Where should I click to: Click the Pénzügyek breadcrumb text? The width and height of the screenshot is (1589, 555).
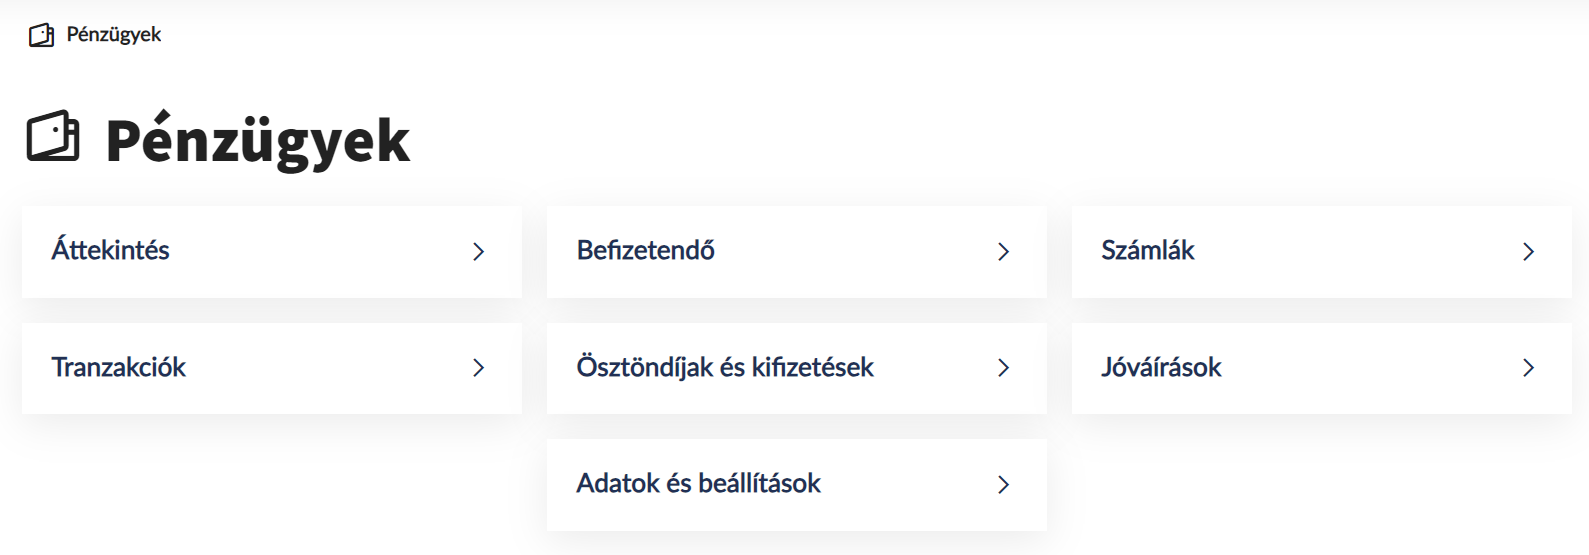114,35
